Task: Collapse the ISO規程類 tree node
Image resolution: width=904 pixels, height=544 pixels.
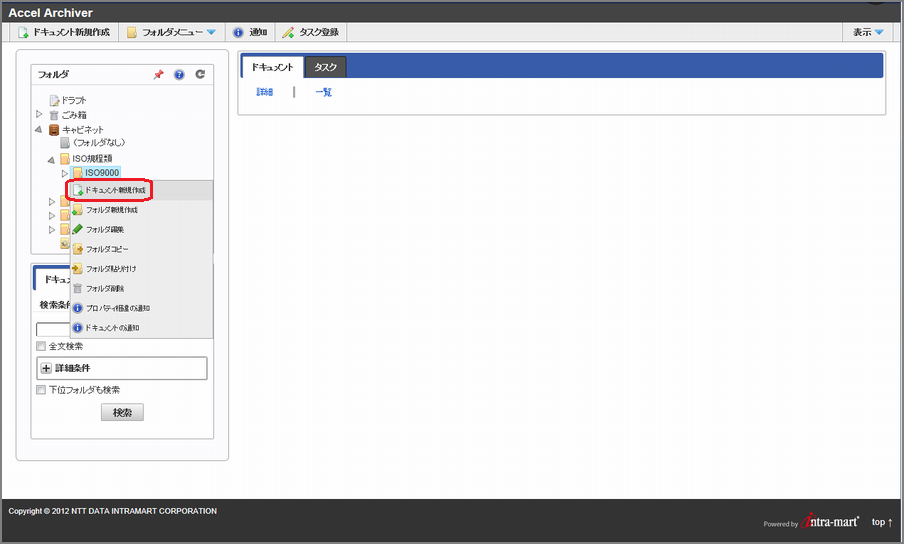Action: [x=51, y=160]
